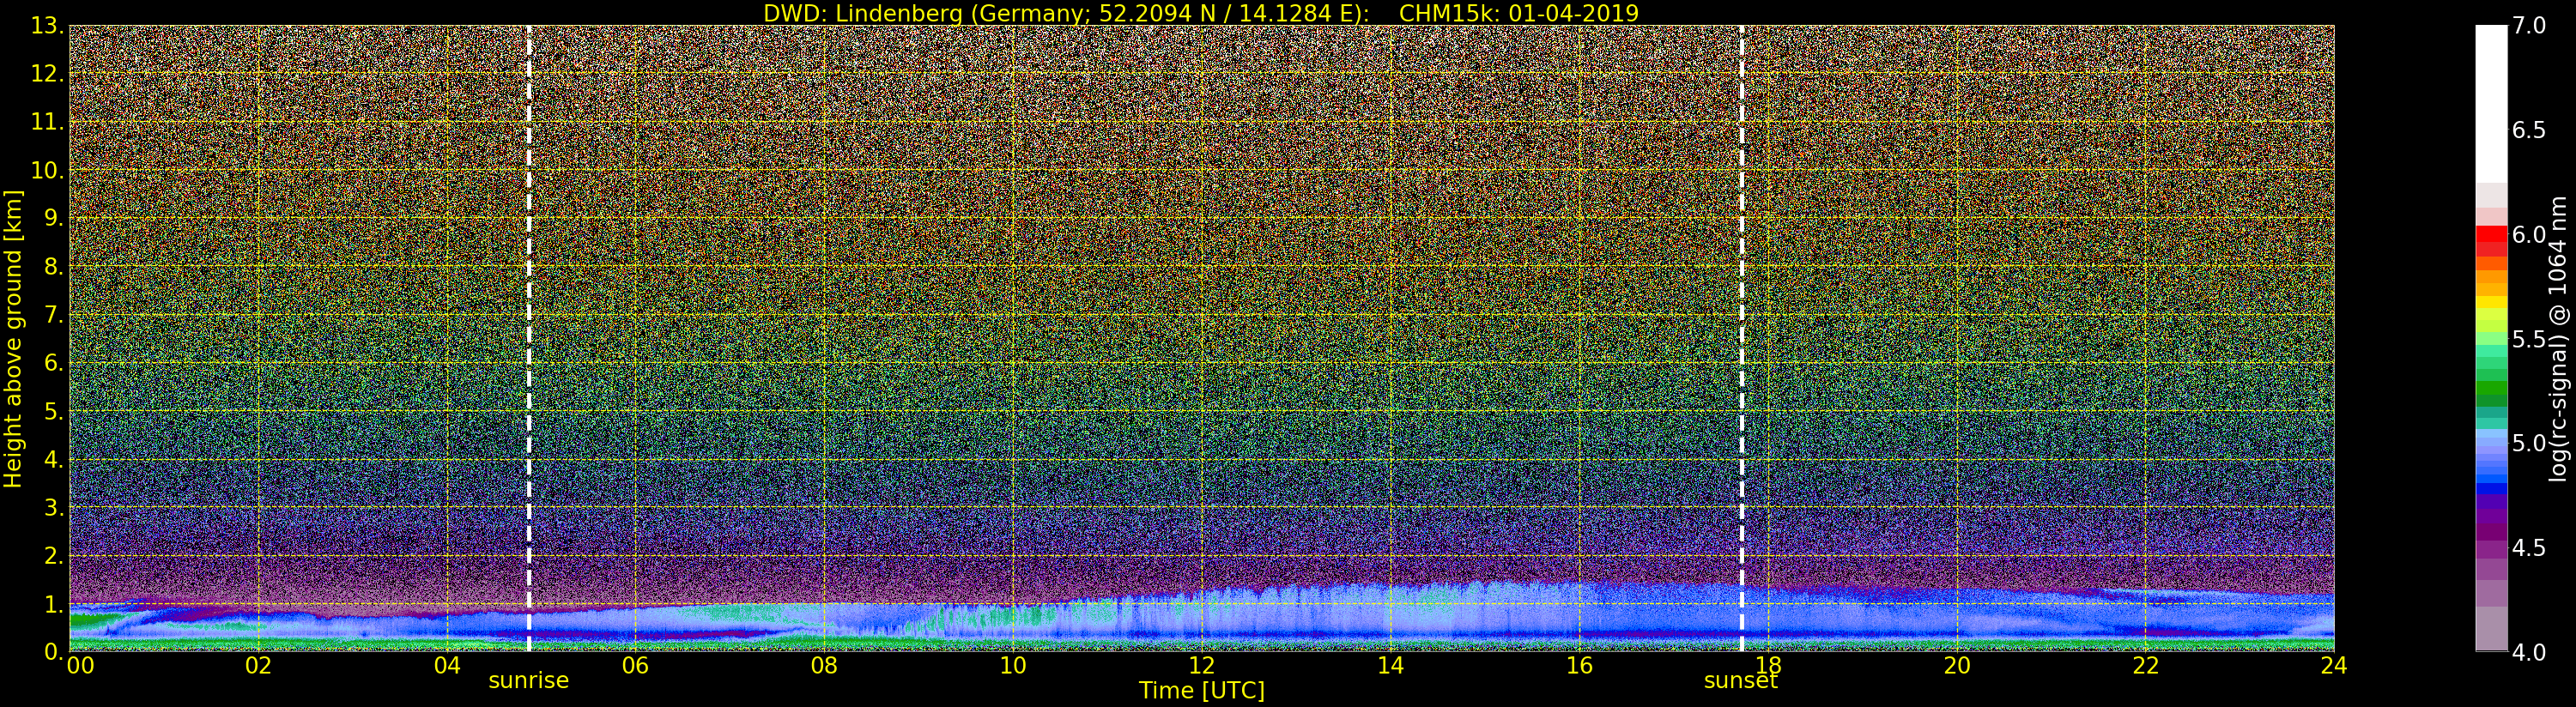Click the "24" time axis tick label

point(2334,666)
